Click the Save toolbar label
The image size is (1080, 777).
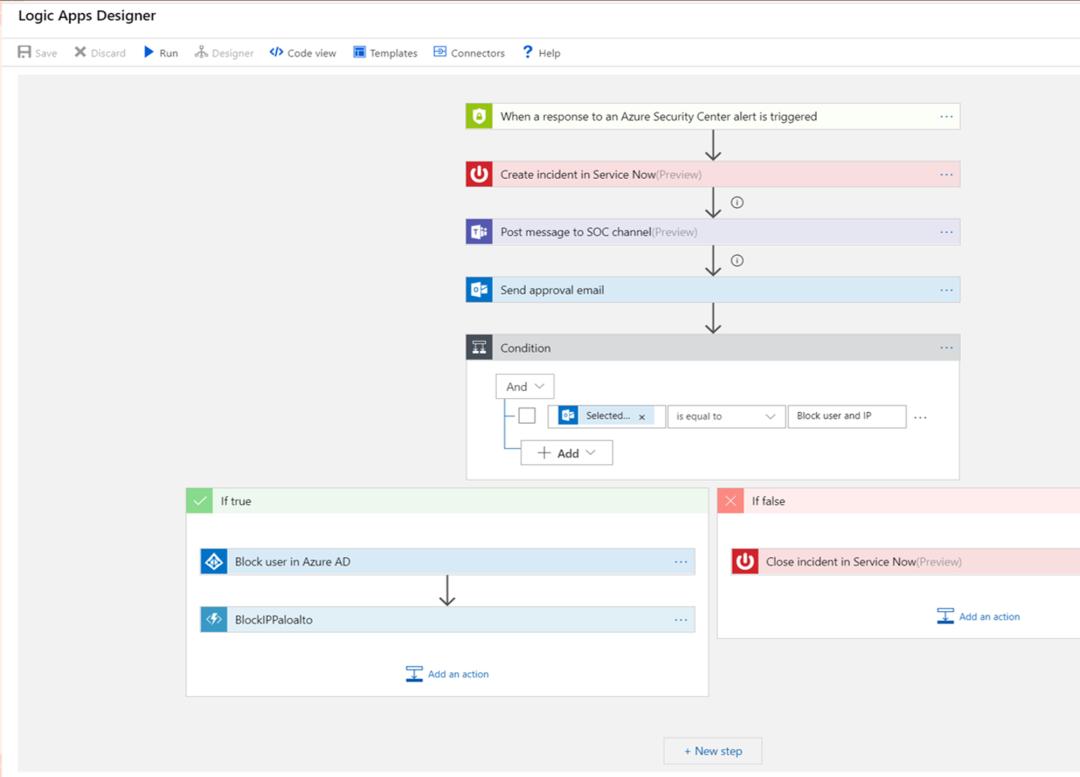coord(46,53)
